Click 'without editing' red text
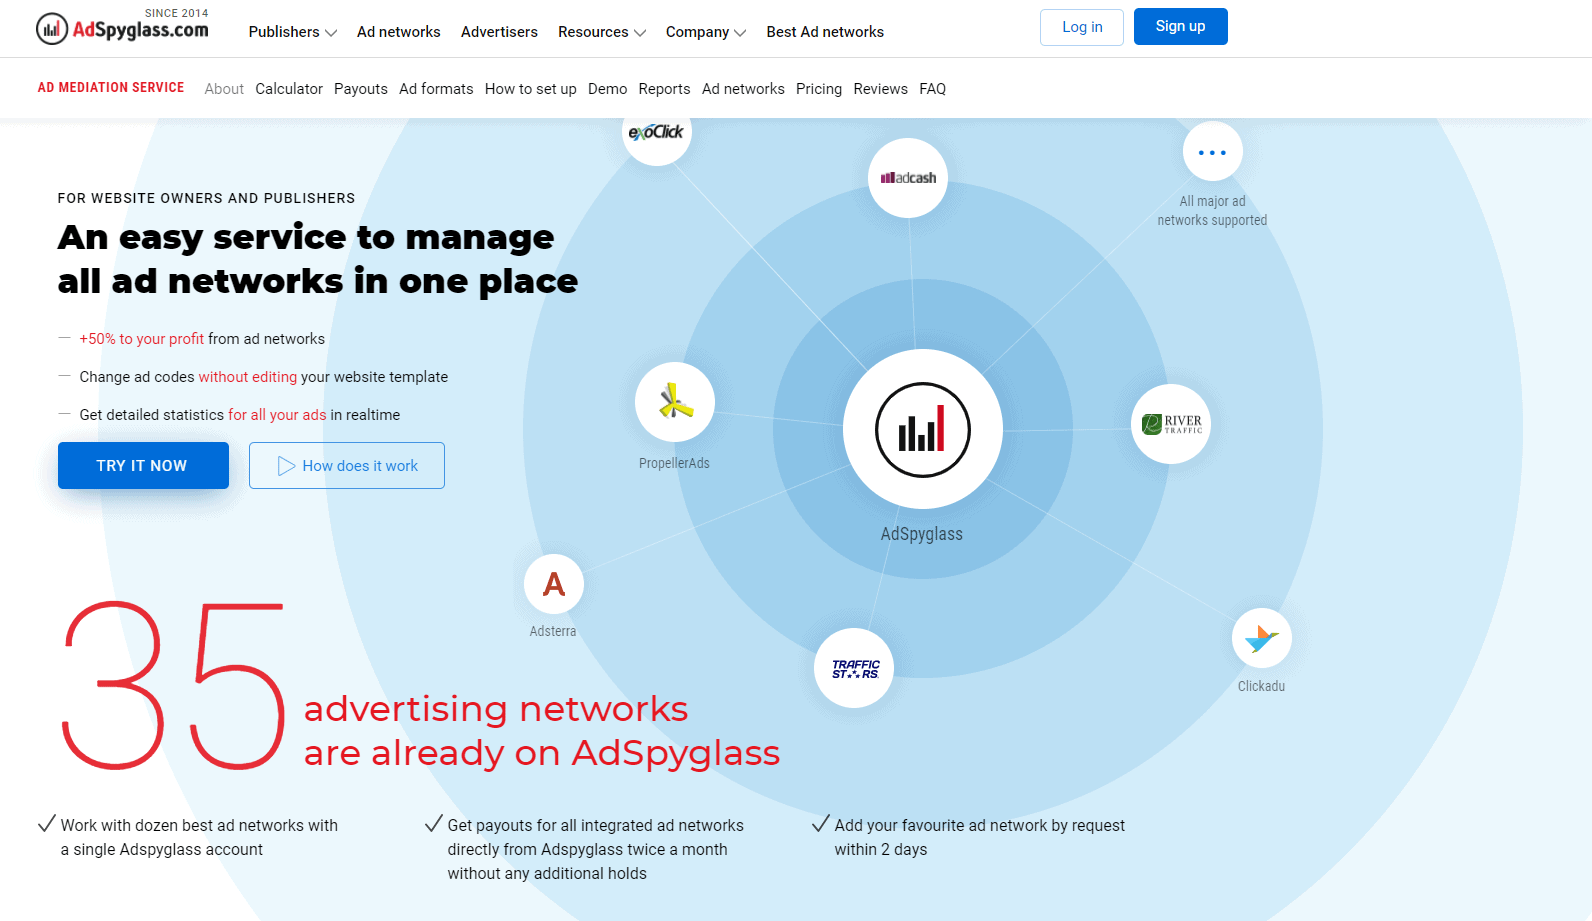 coord(248,377)
